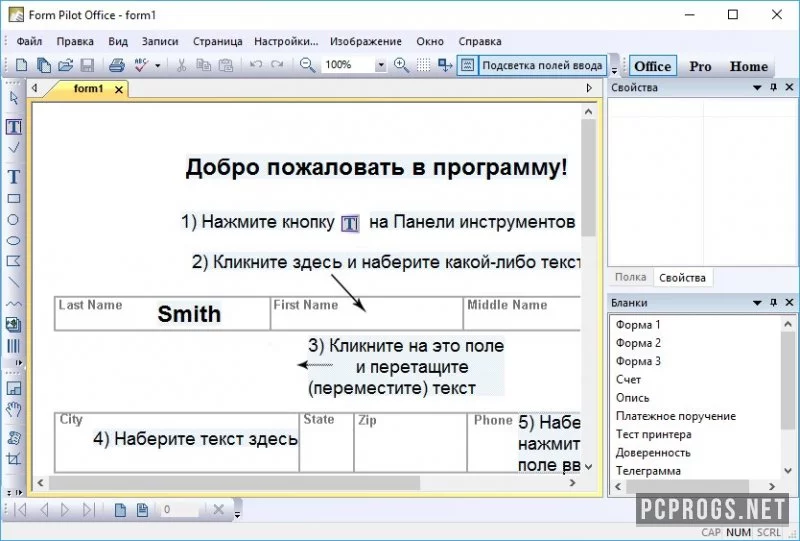800x541 pixels.
Task: Cut selection with the scissors icon
Action: [181, 65]
